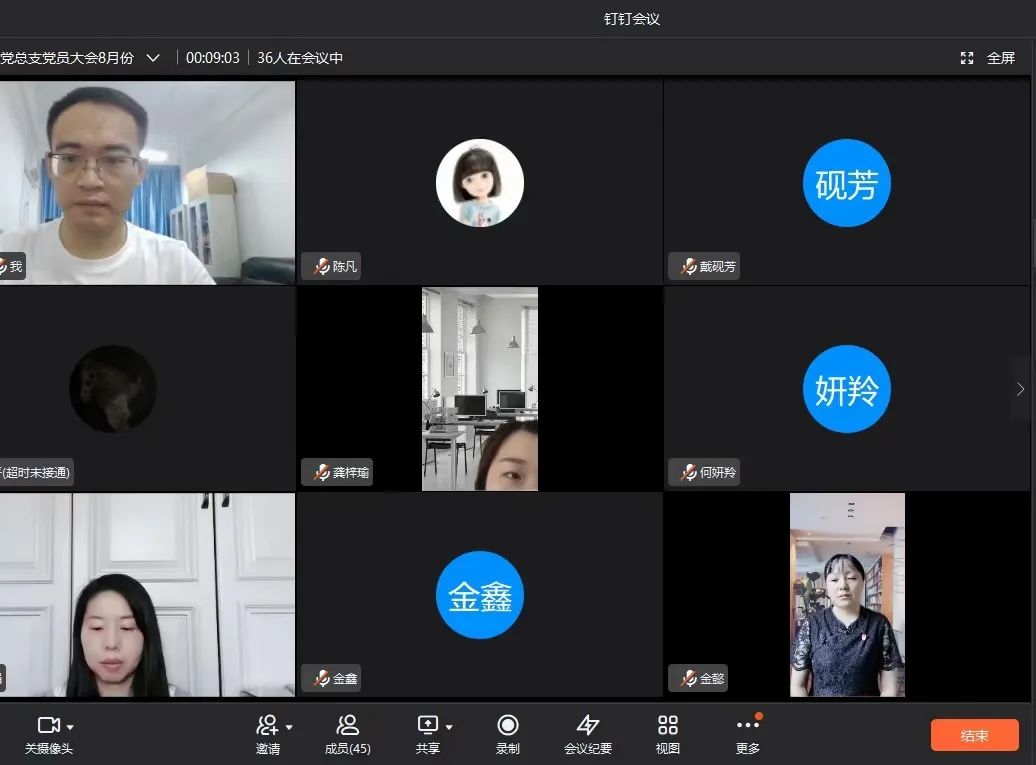
Task: Click the 何妍羚 name label
Action: 718,472
